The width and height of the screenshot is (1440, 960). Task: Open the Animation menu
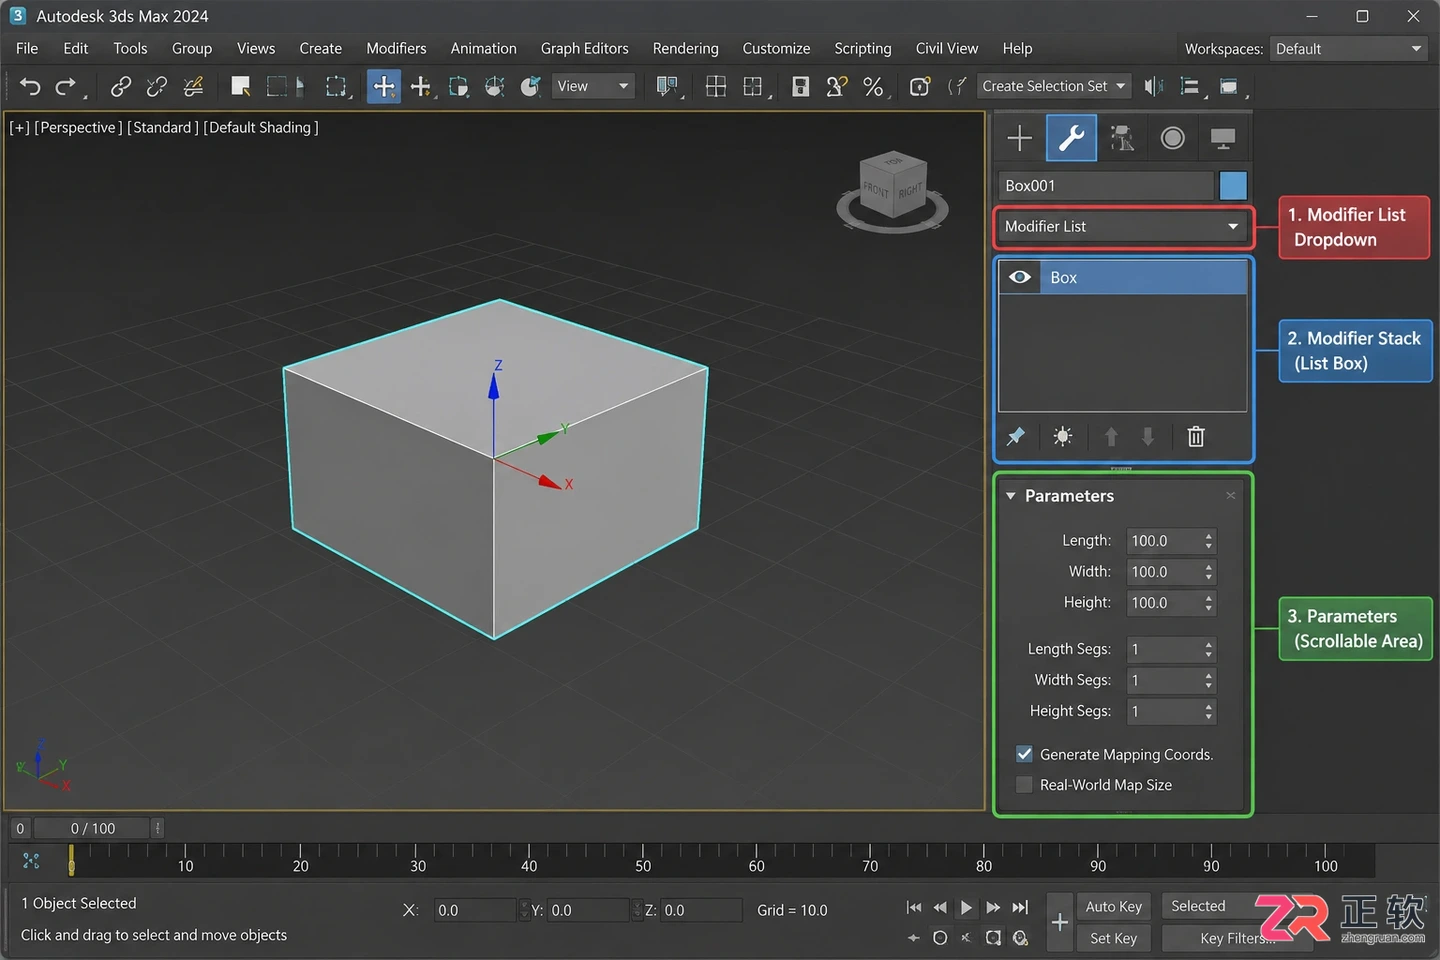pyautogui.click(x=484, y=49)
